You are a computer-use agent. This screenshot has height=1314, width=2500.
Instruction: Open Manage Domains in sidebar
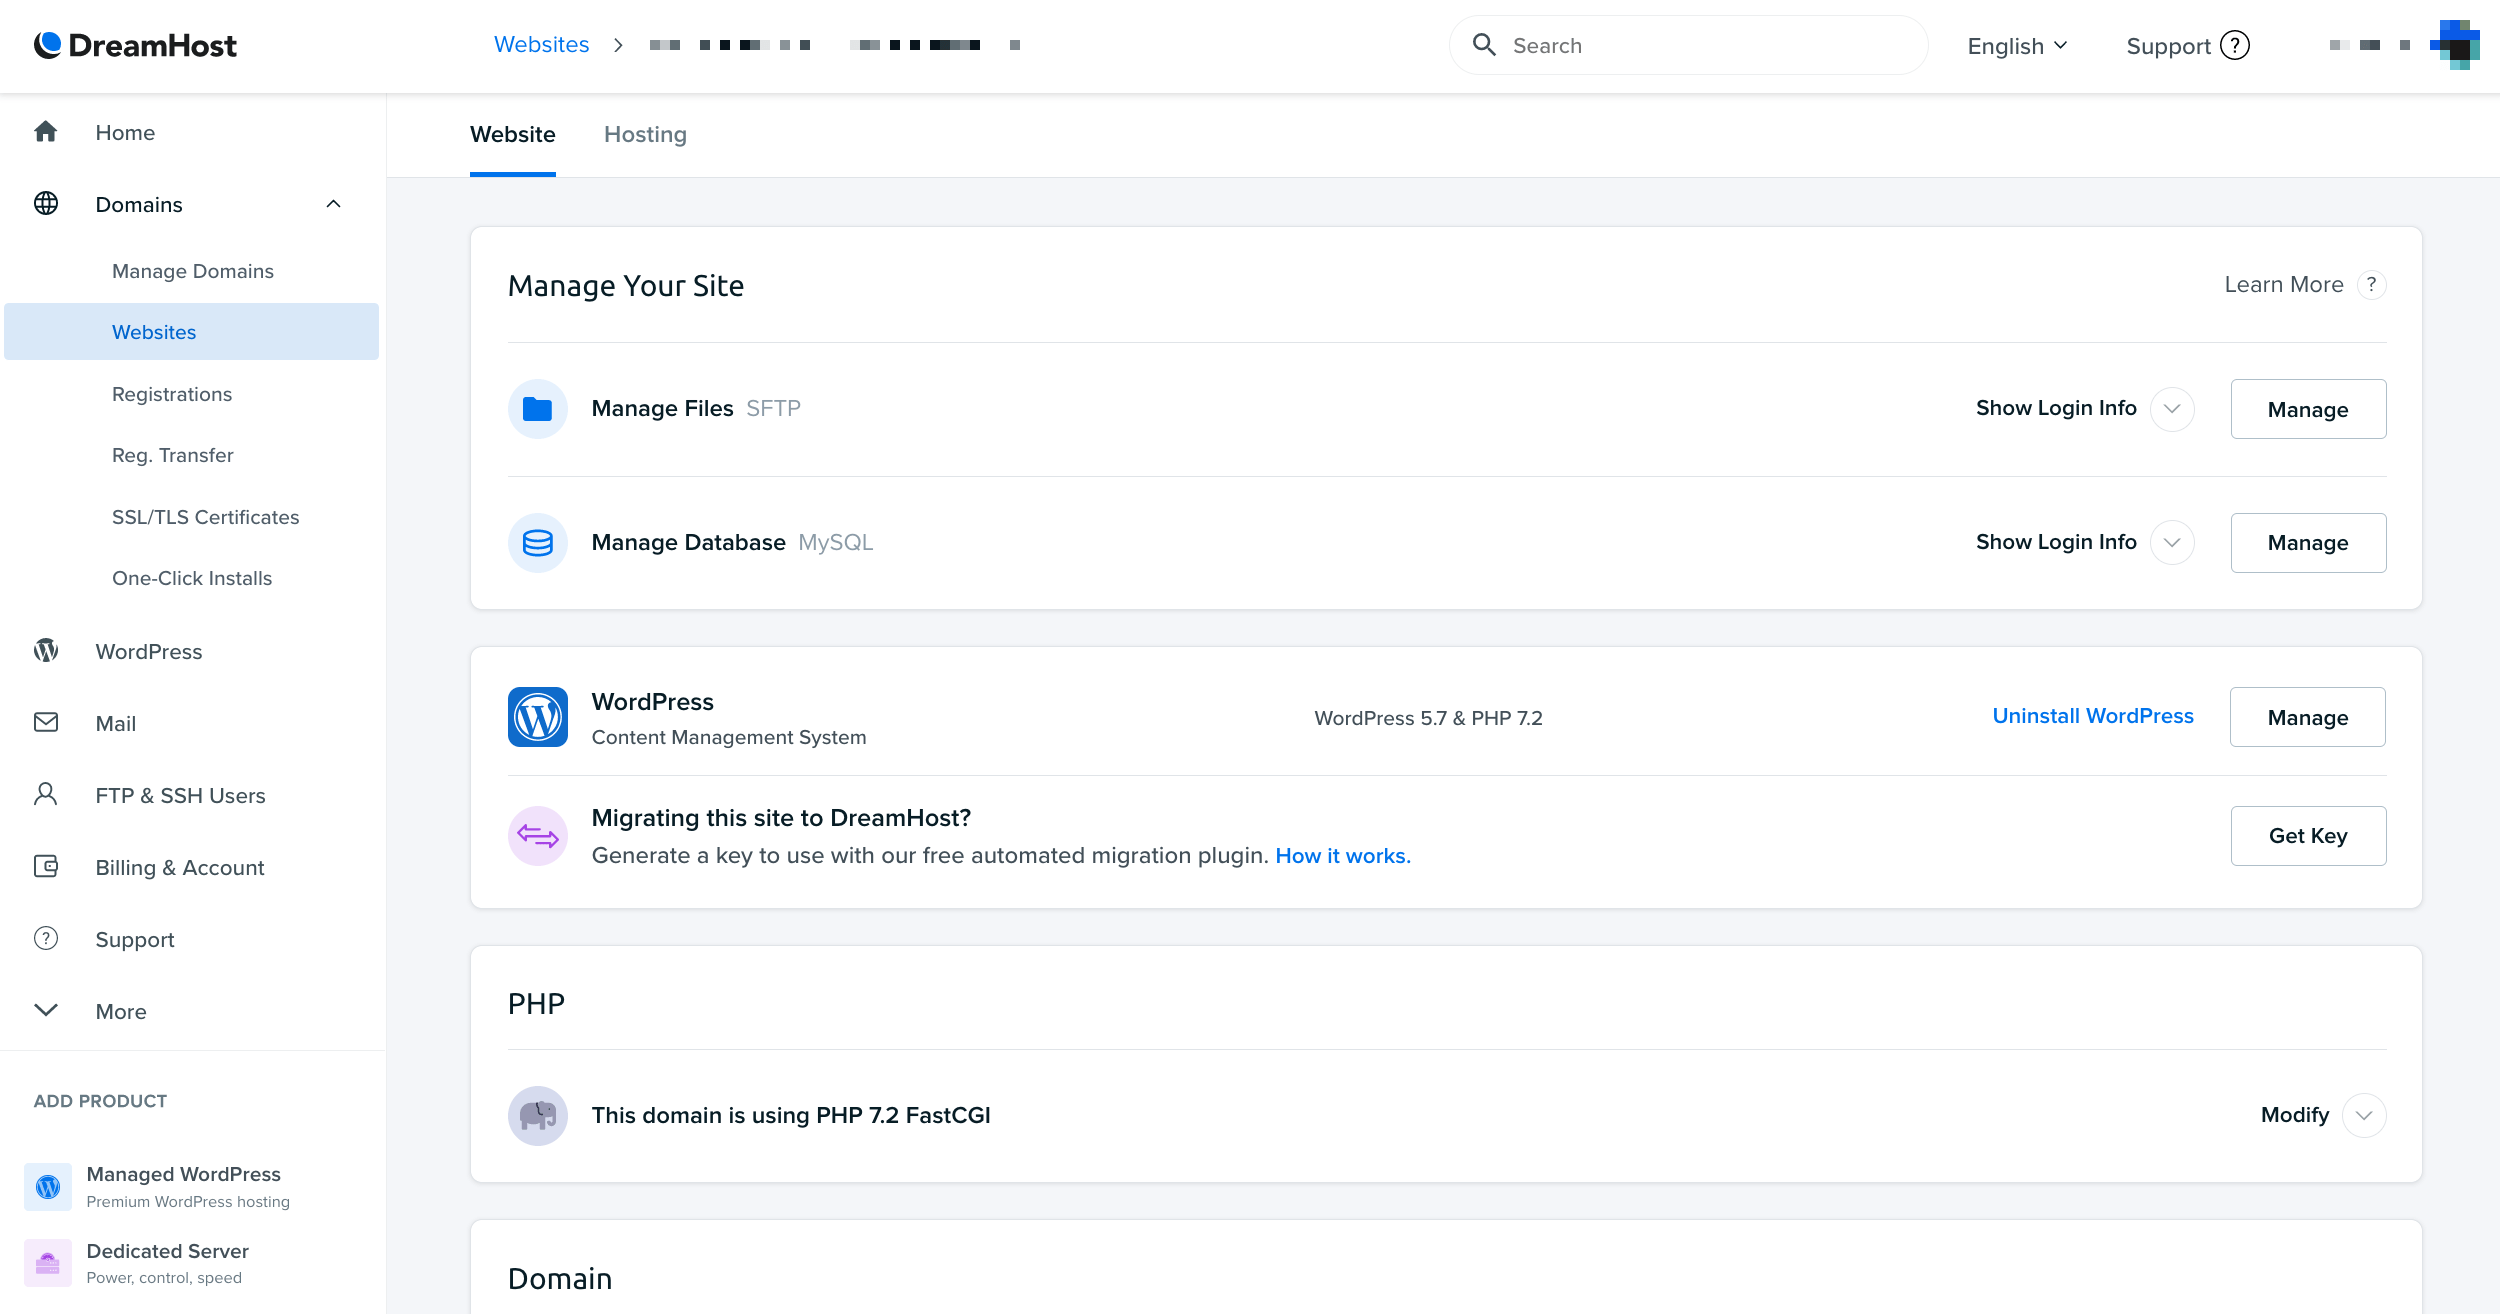pos(193,271)
